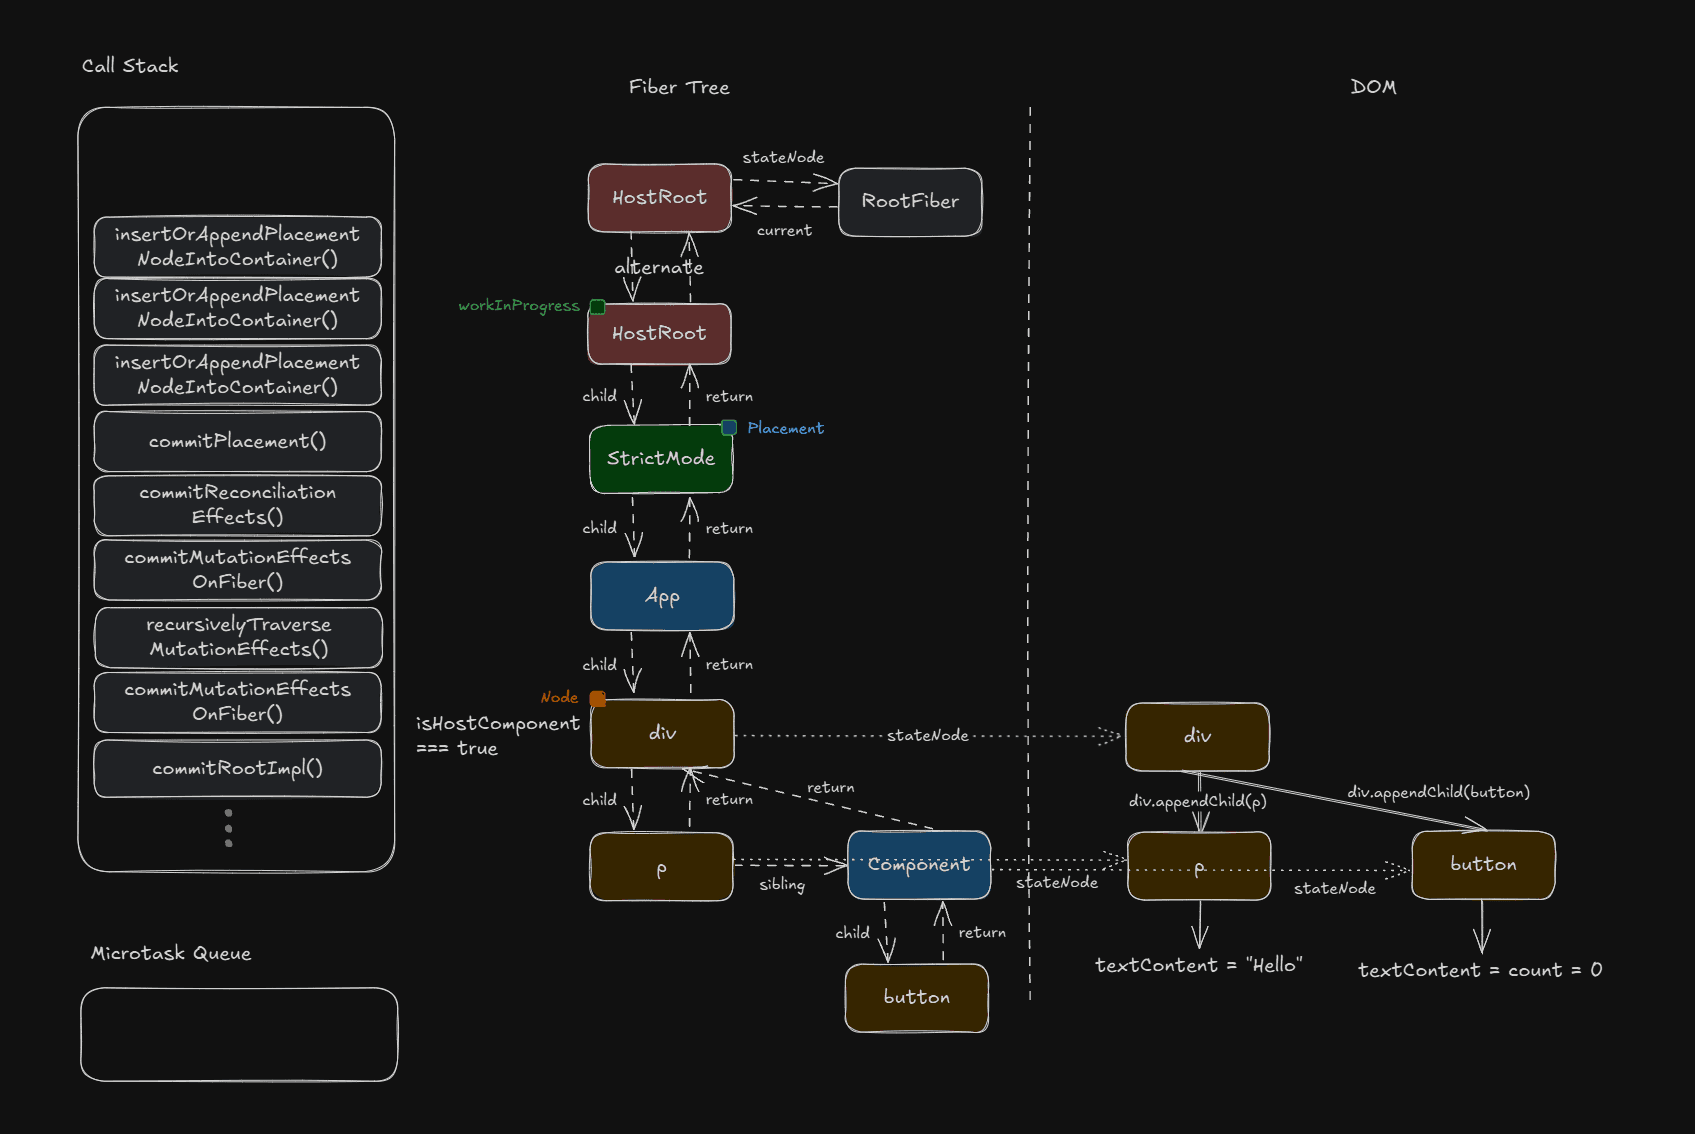Click the three dots below commitRootImpl()
This screenshot has height=1134, width=1695.
pos(229,828)
